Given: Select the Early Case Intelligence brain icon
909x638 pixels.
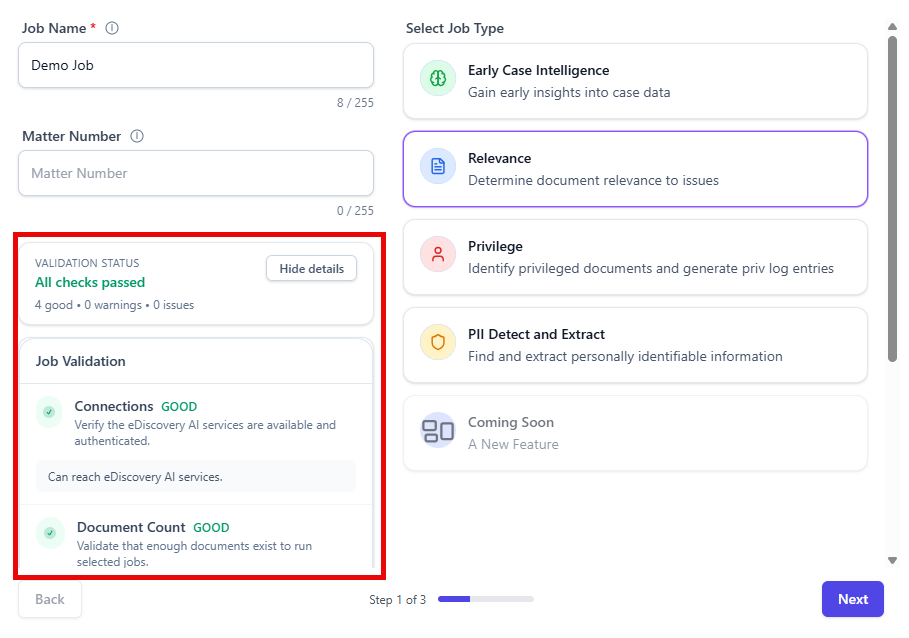Looking at the screenshot, I should pos(437,78).
